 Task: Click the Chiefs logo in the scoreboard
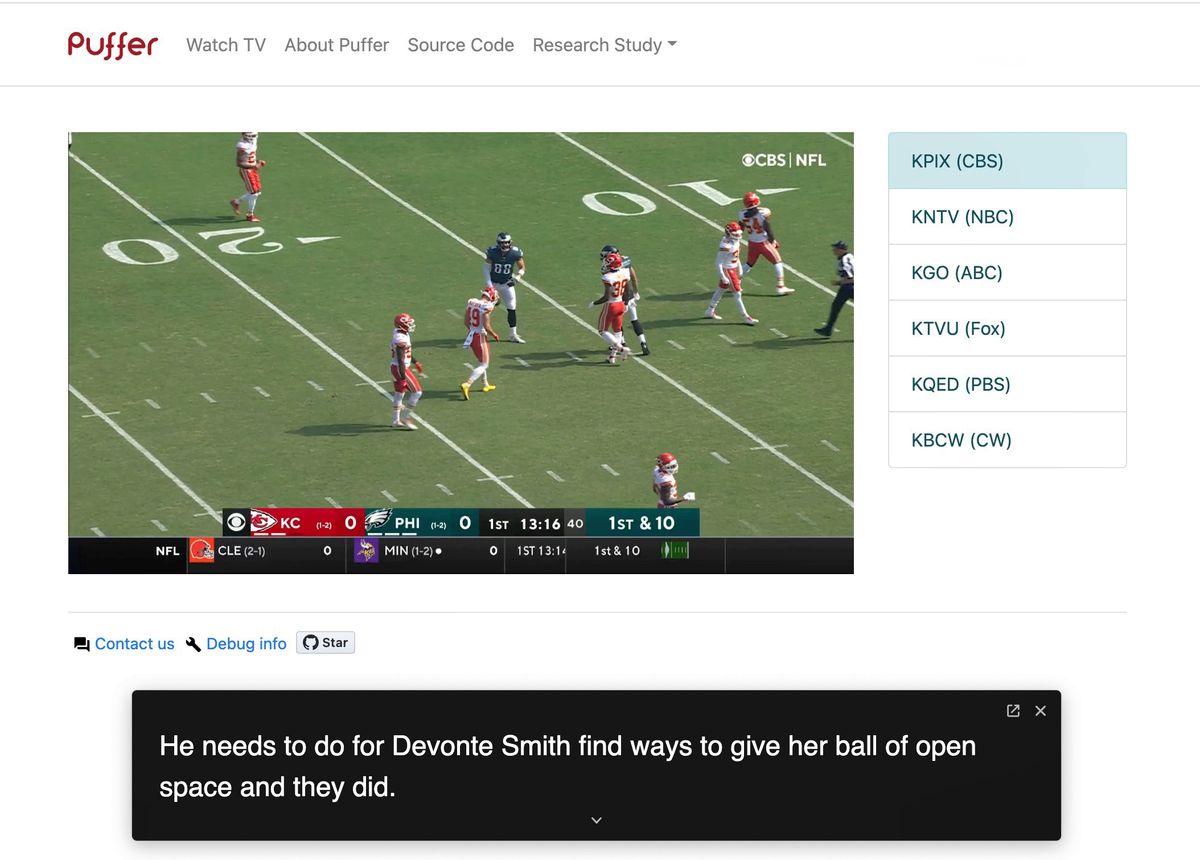[x=264, y=522]
